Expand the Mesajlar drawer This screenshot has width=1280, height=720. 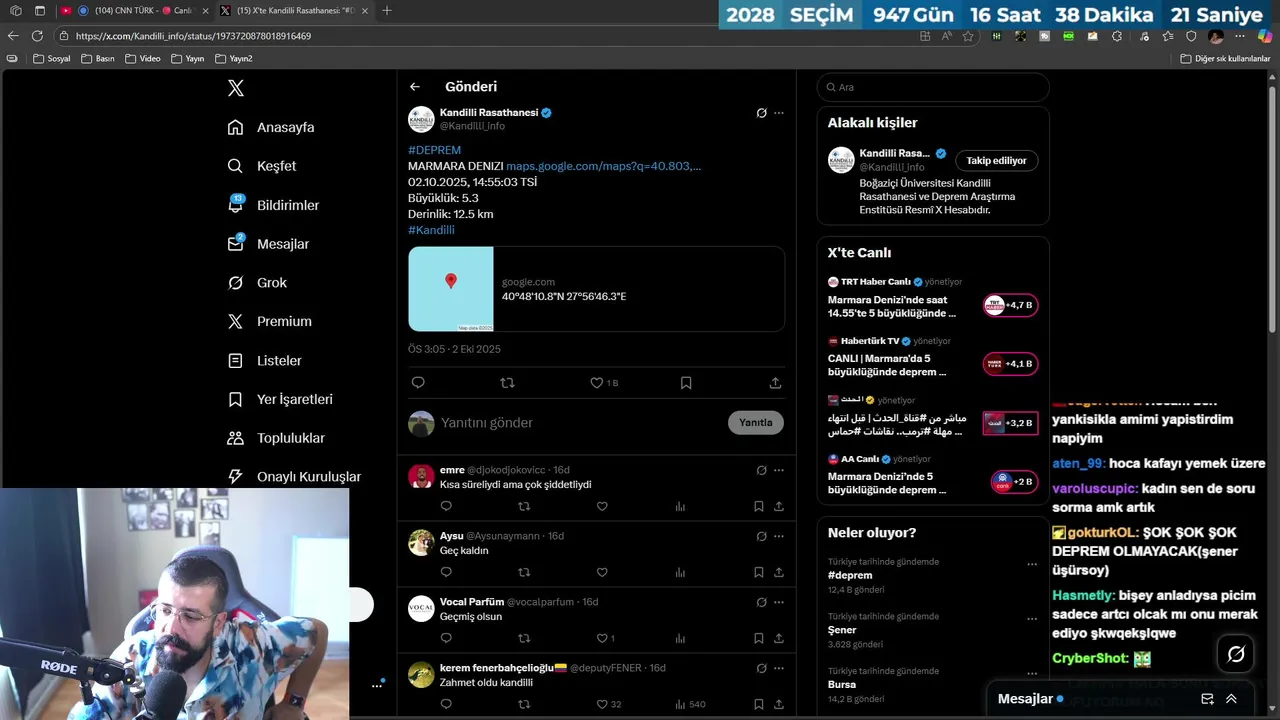coord(1231,699)
